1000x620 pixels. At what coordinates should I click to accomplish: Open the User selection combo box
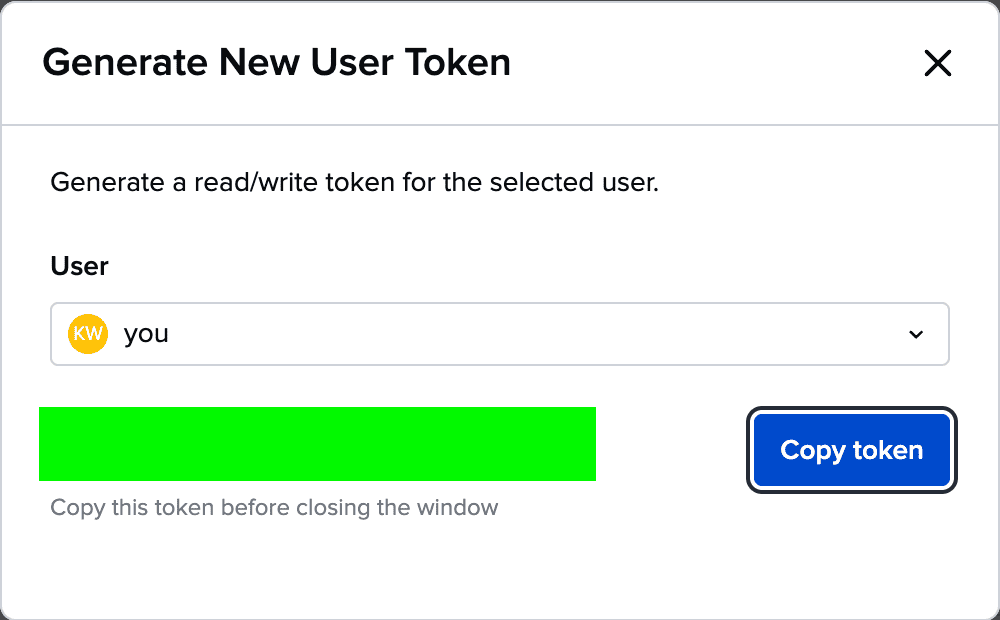tap(500, 334)
